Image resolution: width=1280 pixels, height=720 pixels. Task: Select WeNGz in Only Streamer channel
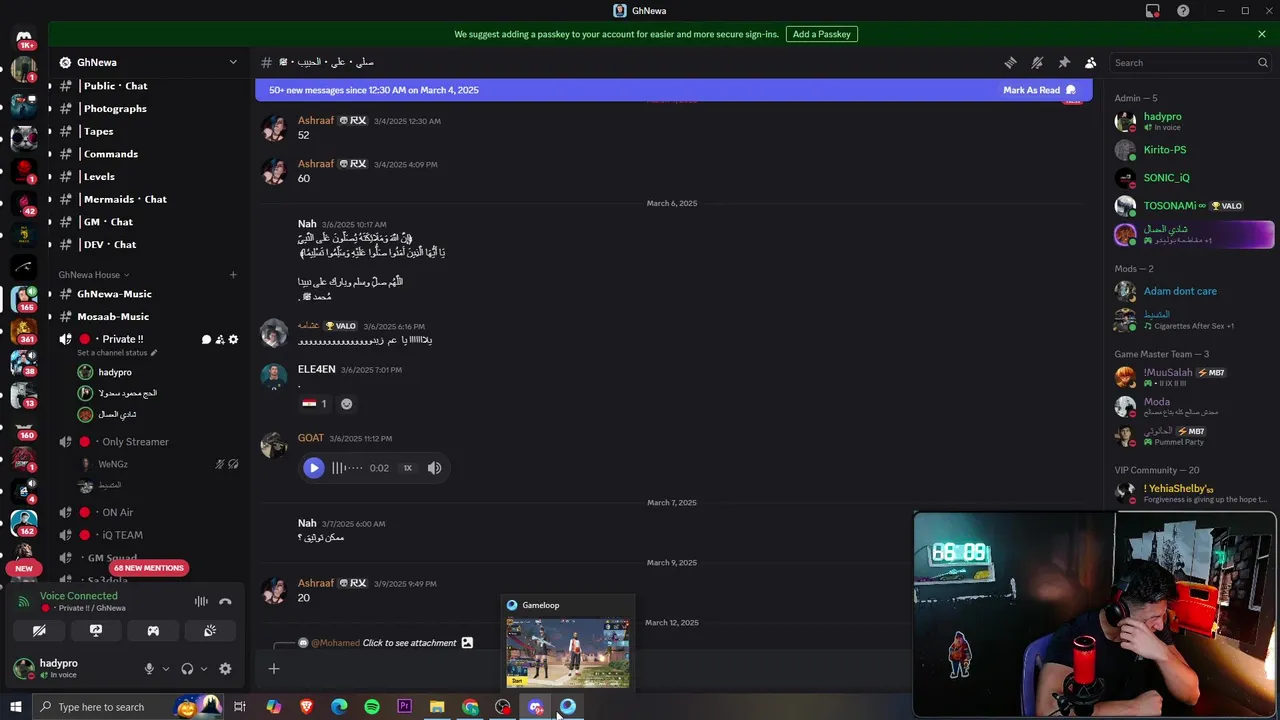(112, 464)
